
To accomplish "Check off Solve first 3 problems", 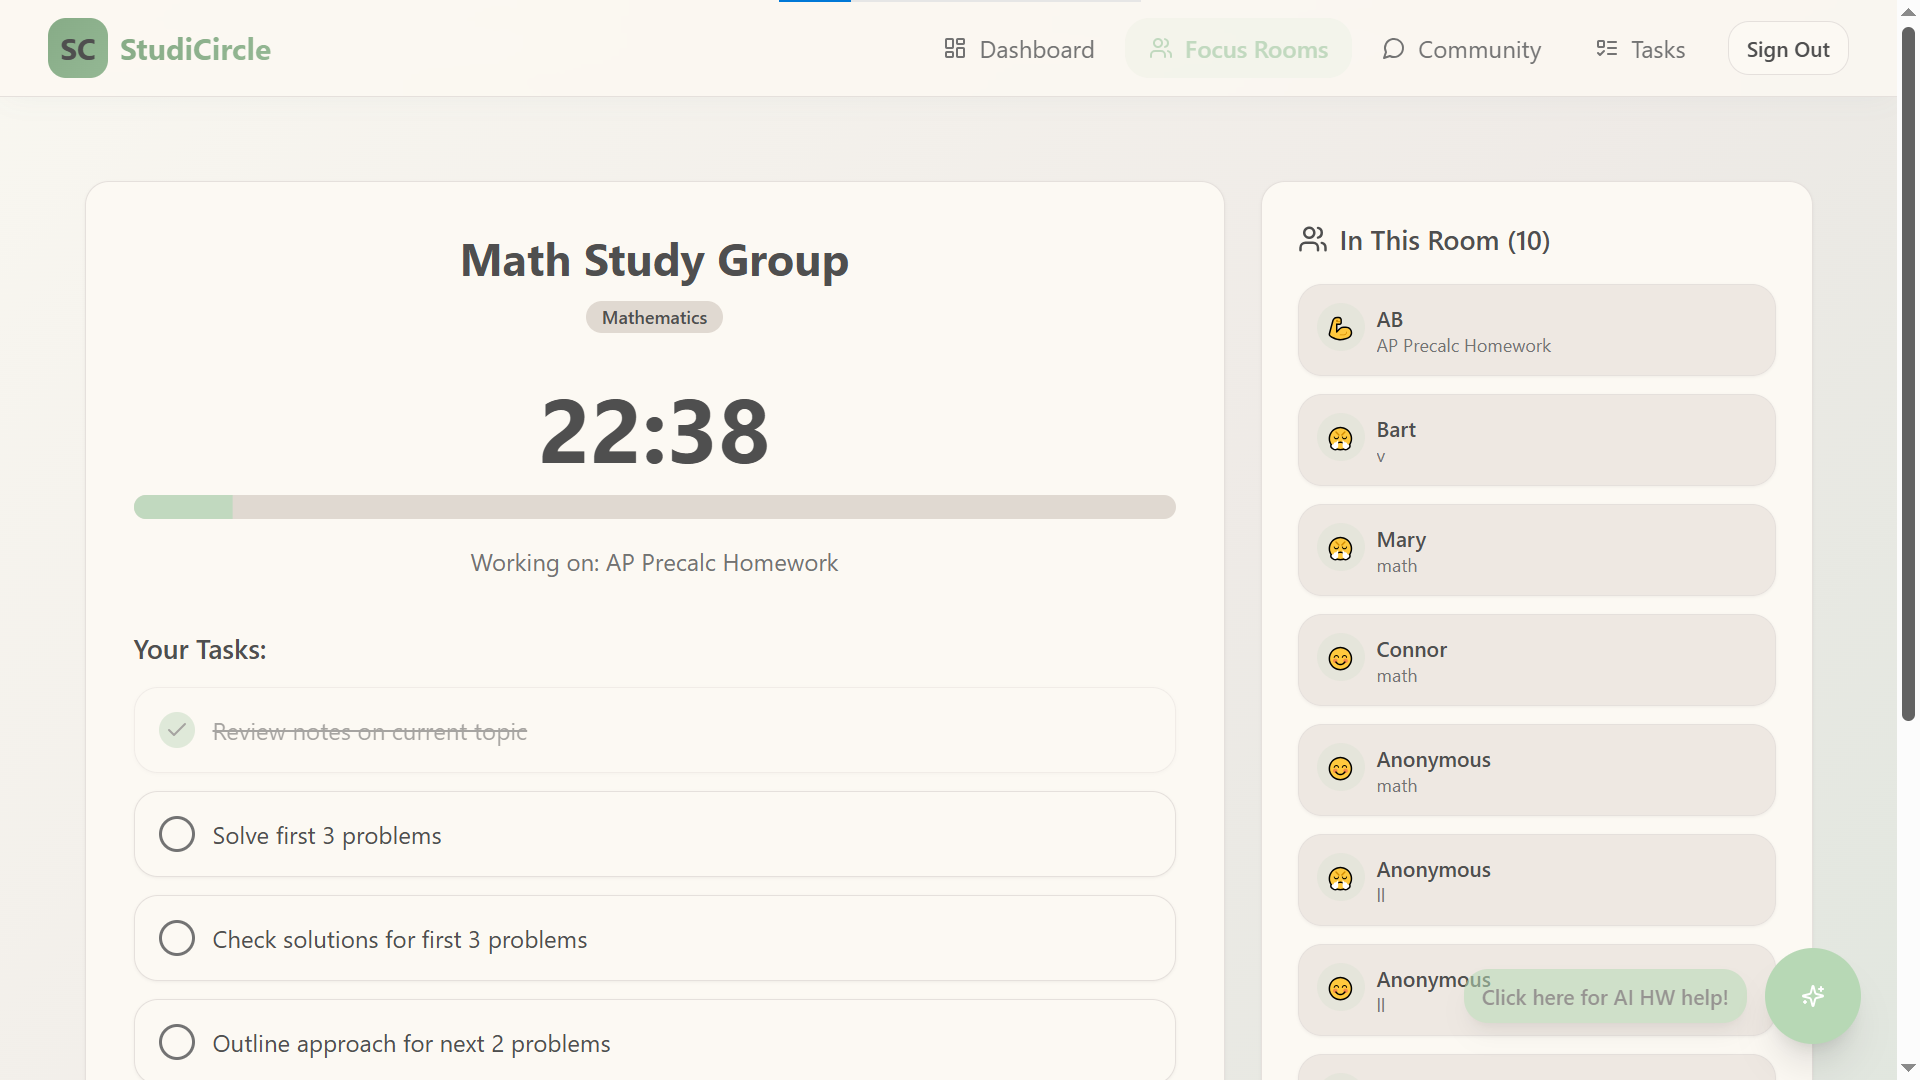I will (177, 834).
